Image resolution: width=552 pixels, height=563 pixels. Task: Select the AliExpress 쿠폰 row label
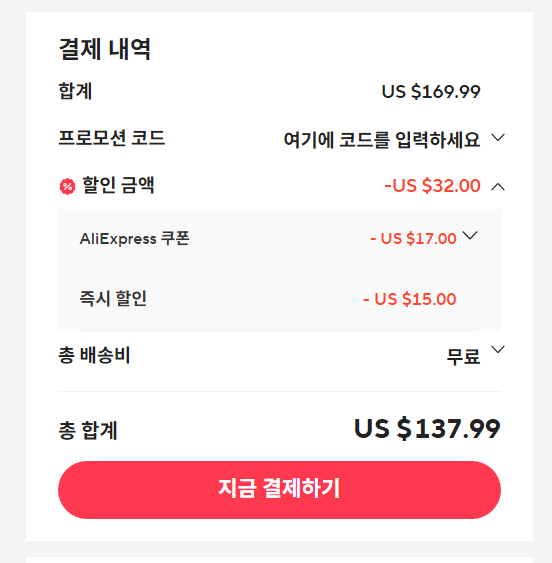134,238
